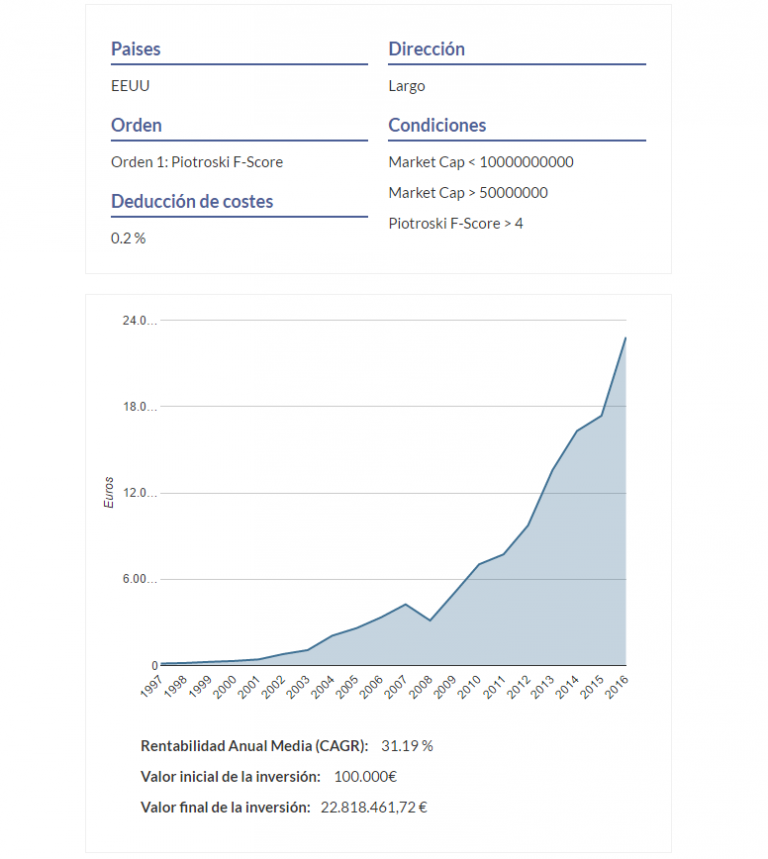Click the Orden section heading
Screen dimensions: 768x859
[x=136, y=125]
